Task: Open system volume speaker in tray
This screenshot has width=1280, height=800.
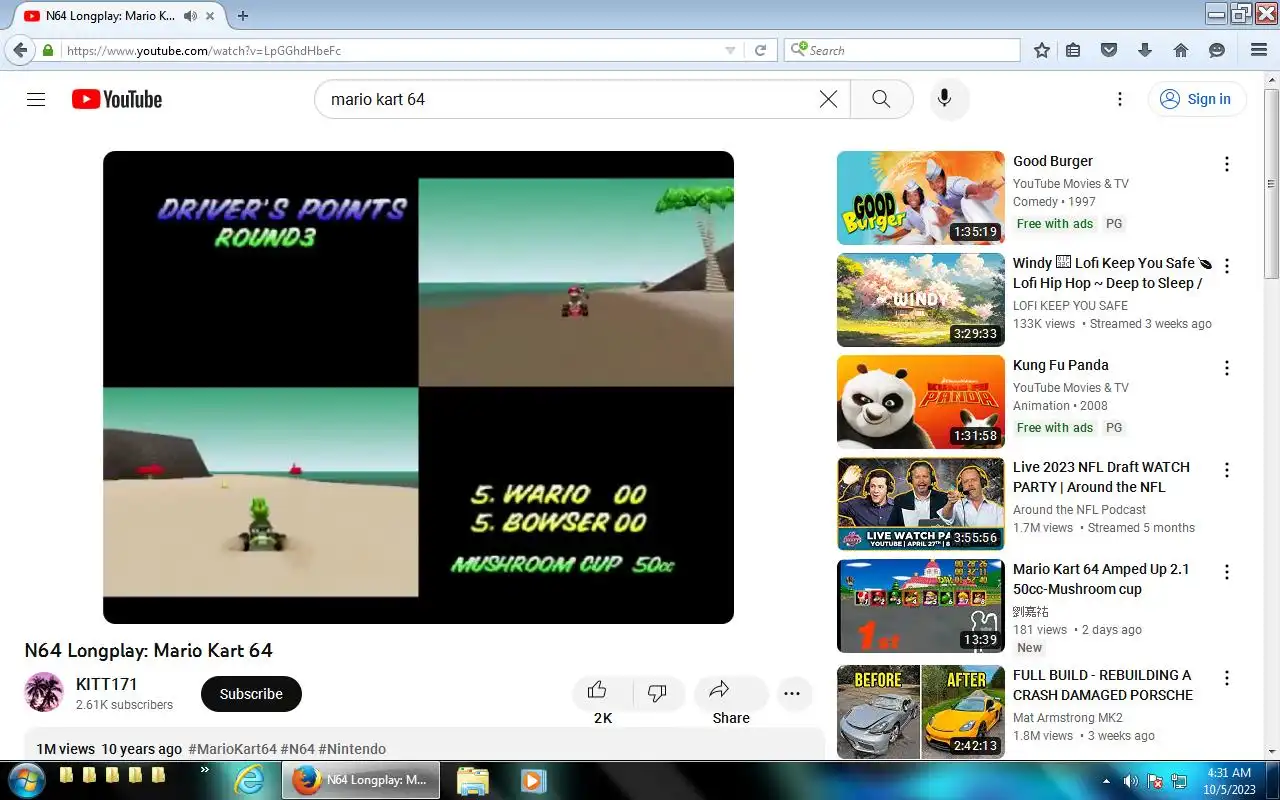Action: pos(1131,781)
